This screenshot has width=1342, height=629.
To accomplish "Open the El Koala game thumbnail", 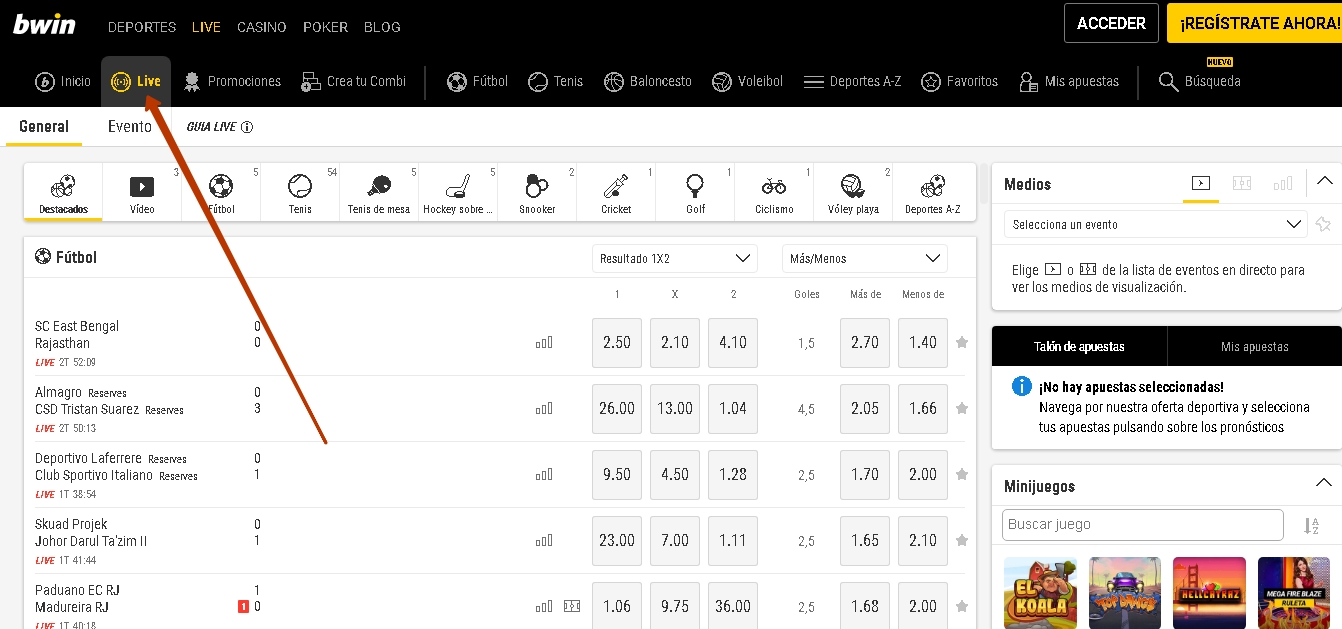I will (1040, 592).
